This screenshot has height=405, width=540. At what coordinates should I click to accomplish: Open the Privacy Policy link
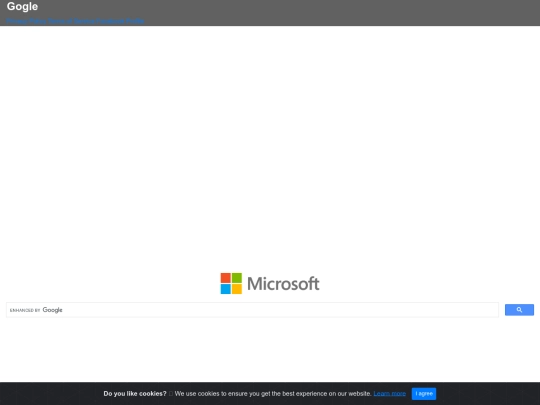[x=26, y=21]
